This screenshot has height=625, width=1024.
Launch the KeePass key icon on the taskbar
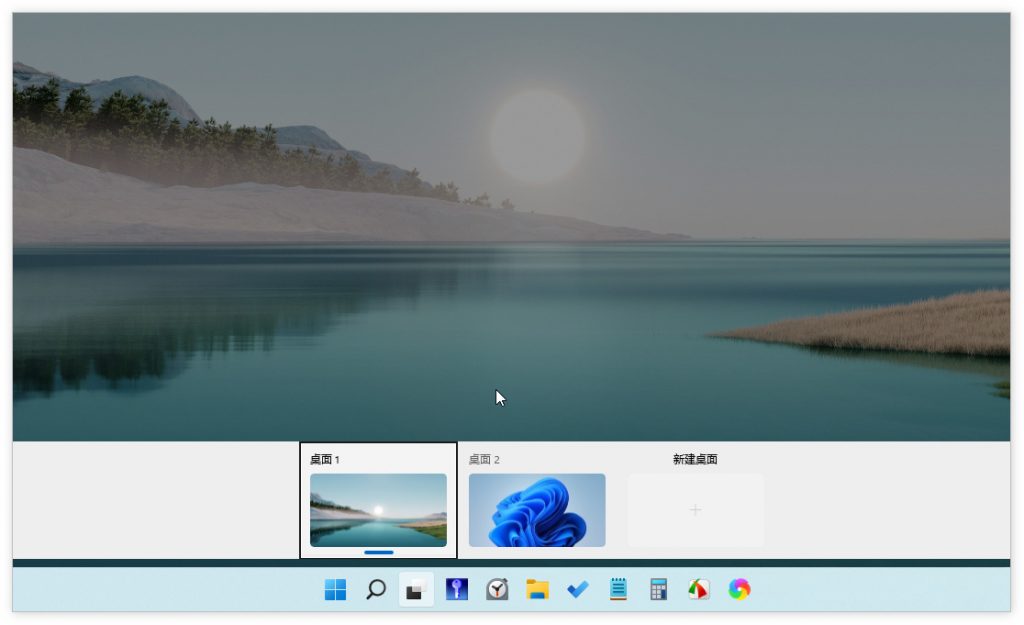[456, 590]
